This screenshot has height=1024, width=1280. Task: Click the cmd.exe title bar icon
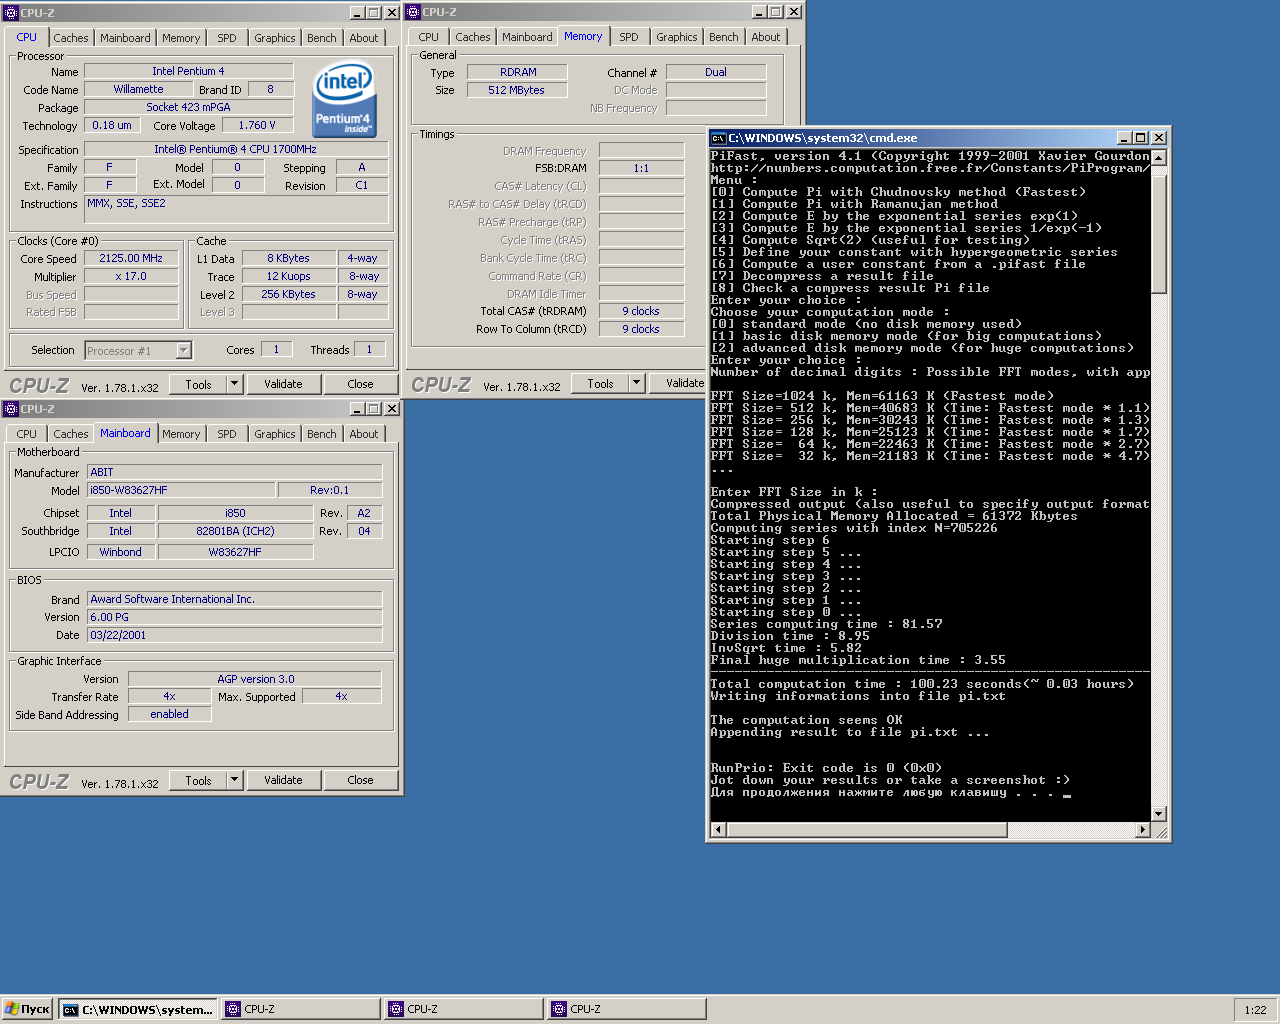[x=718, y=138]
